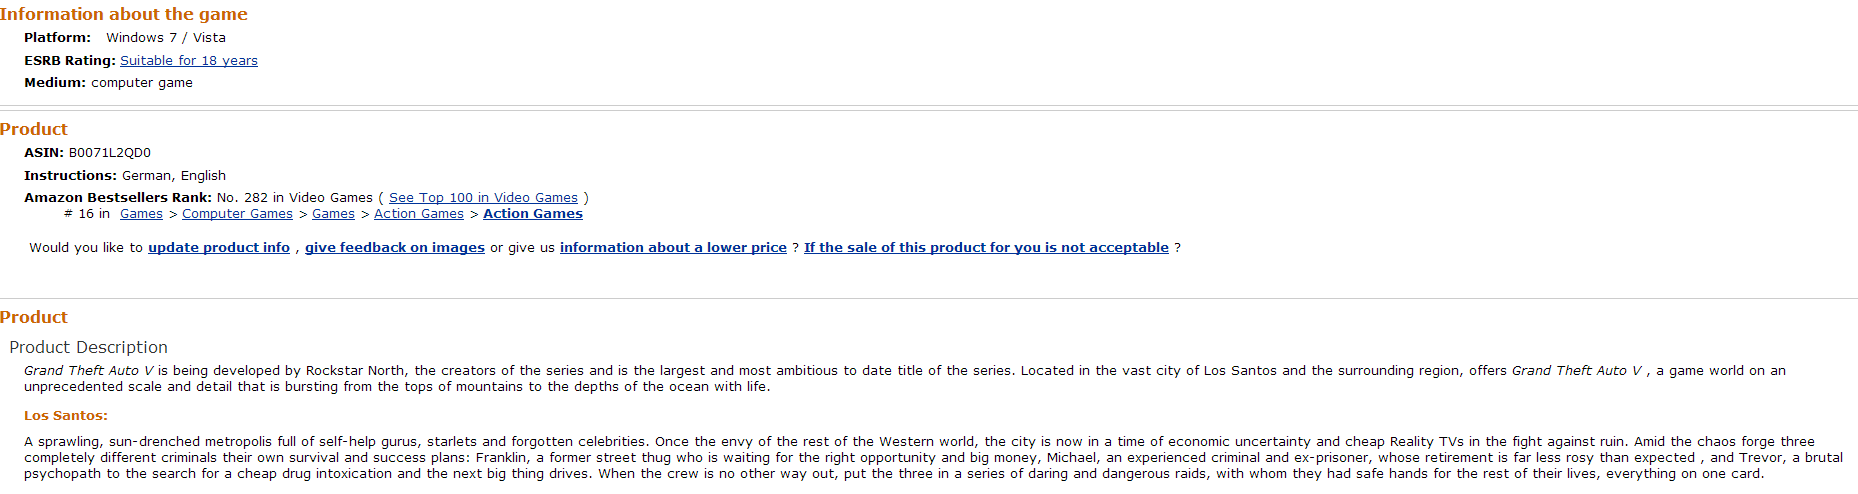Click 'See Top 100 in Video Games'

[483, 198]
